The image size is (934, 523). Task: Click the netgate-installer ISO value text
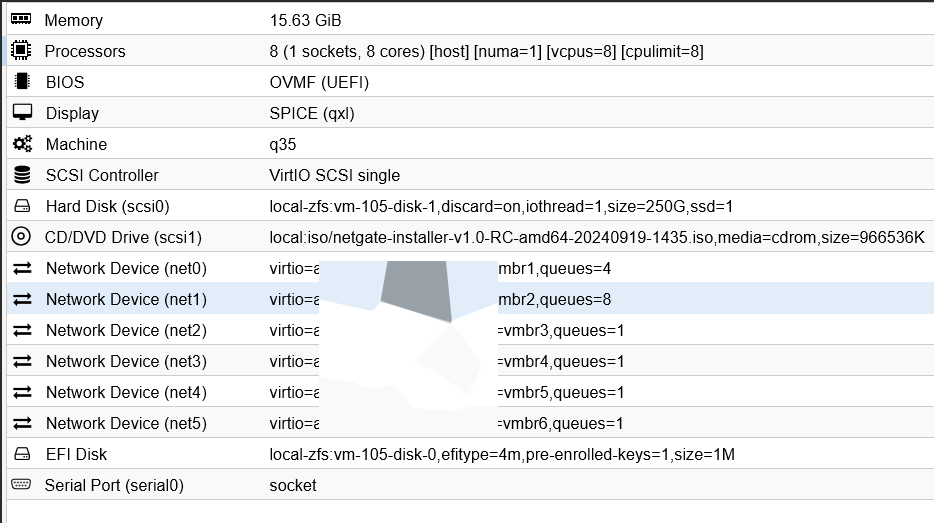point(596,237)
